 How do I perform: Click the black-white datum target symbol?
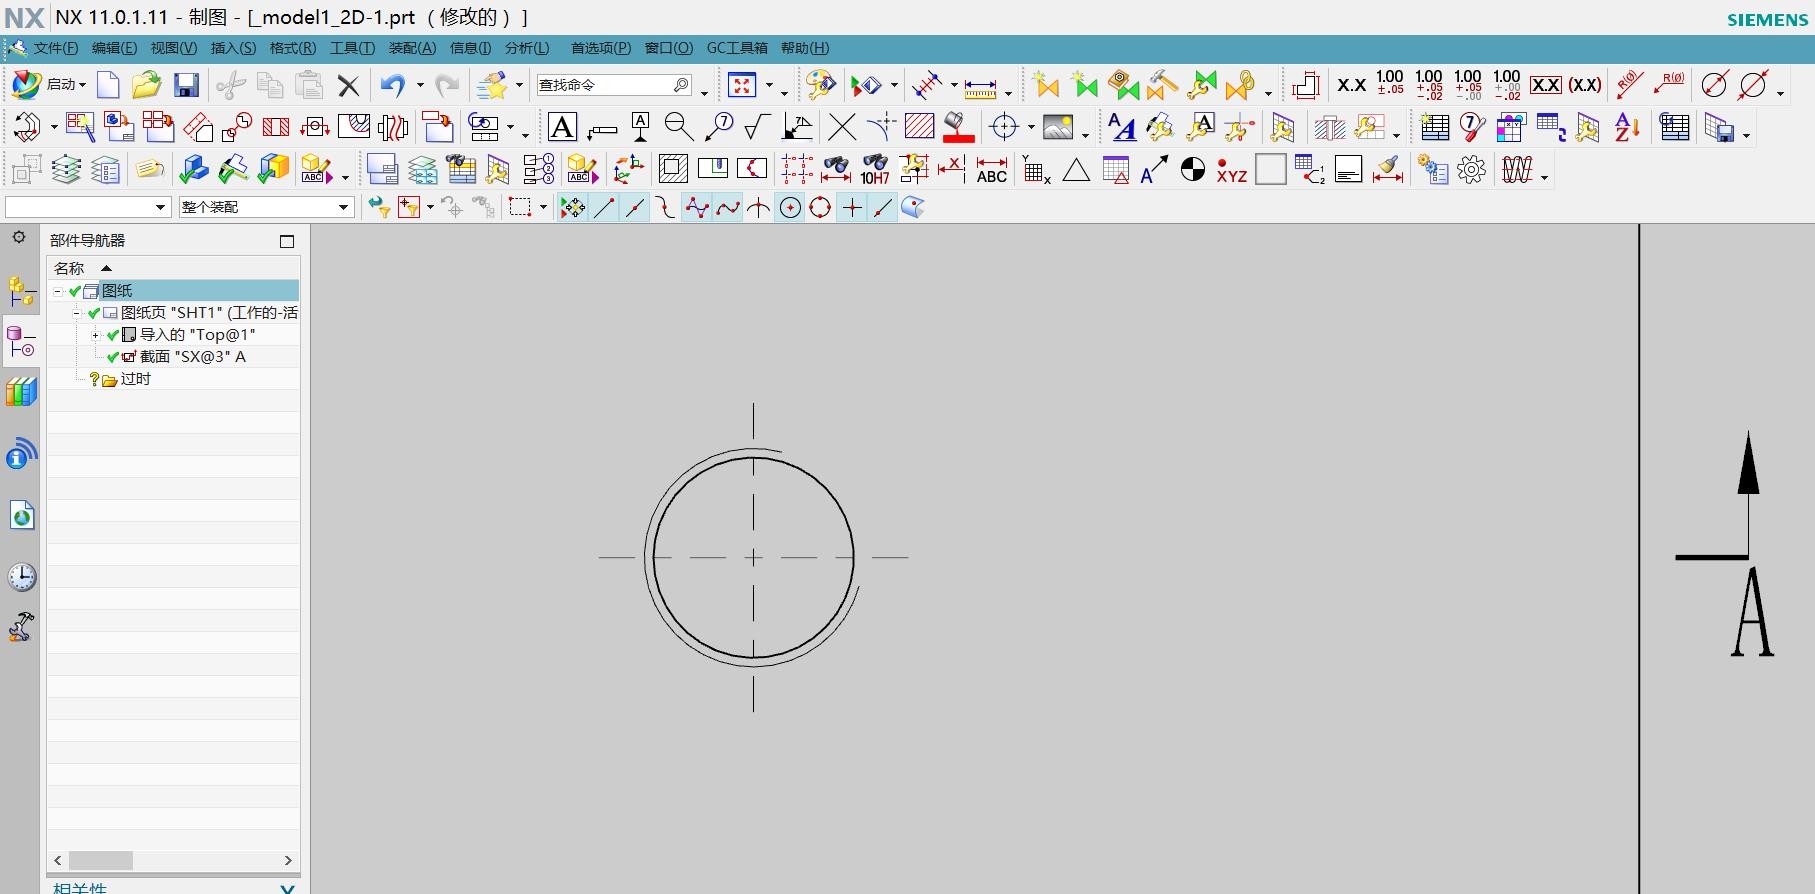click(x=1192, y=170)
